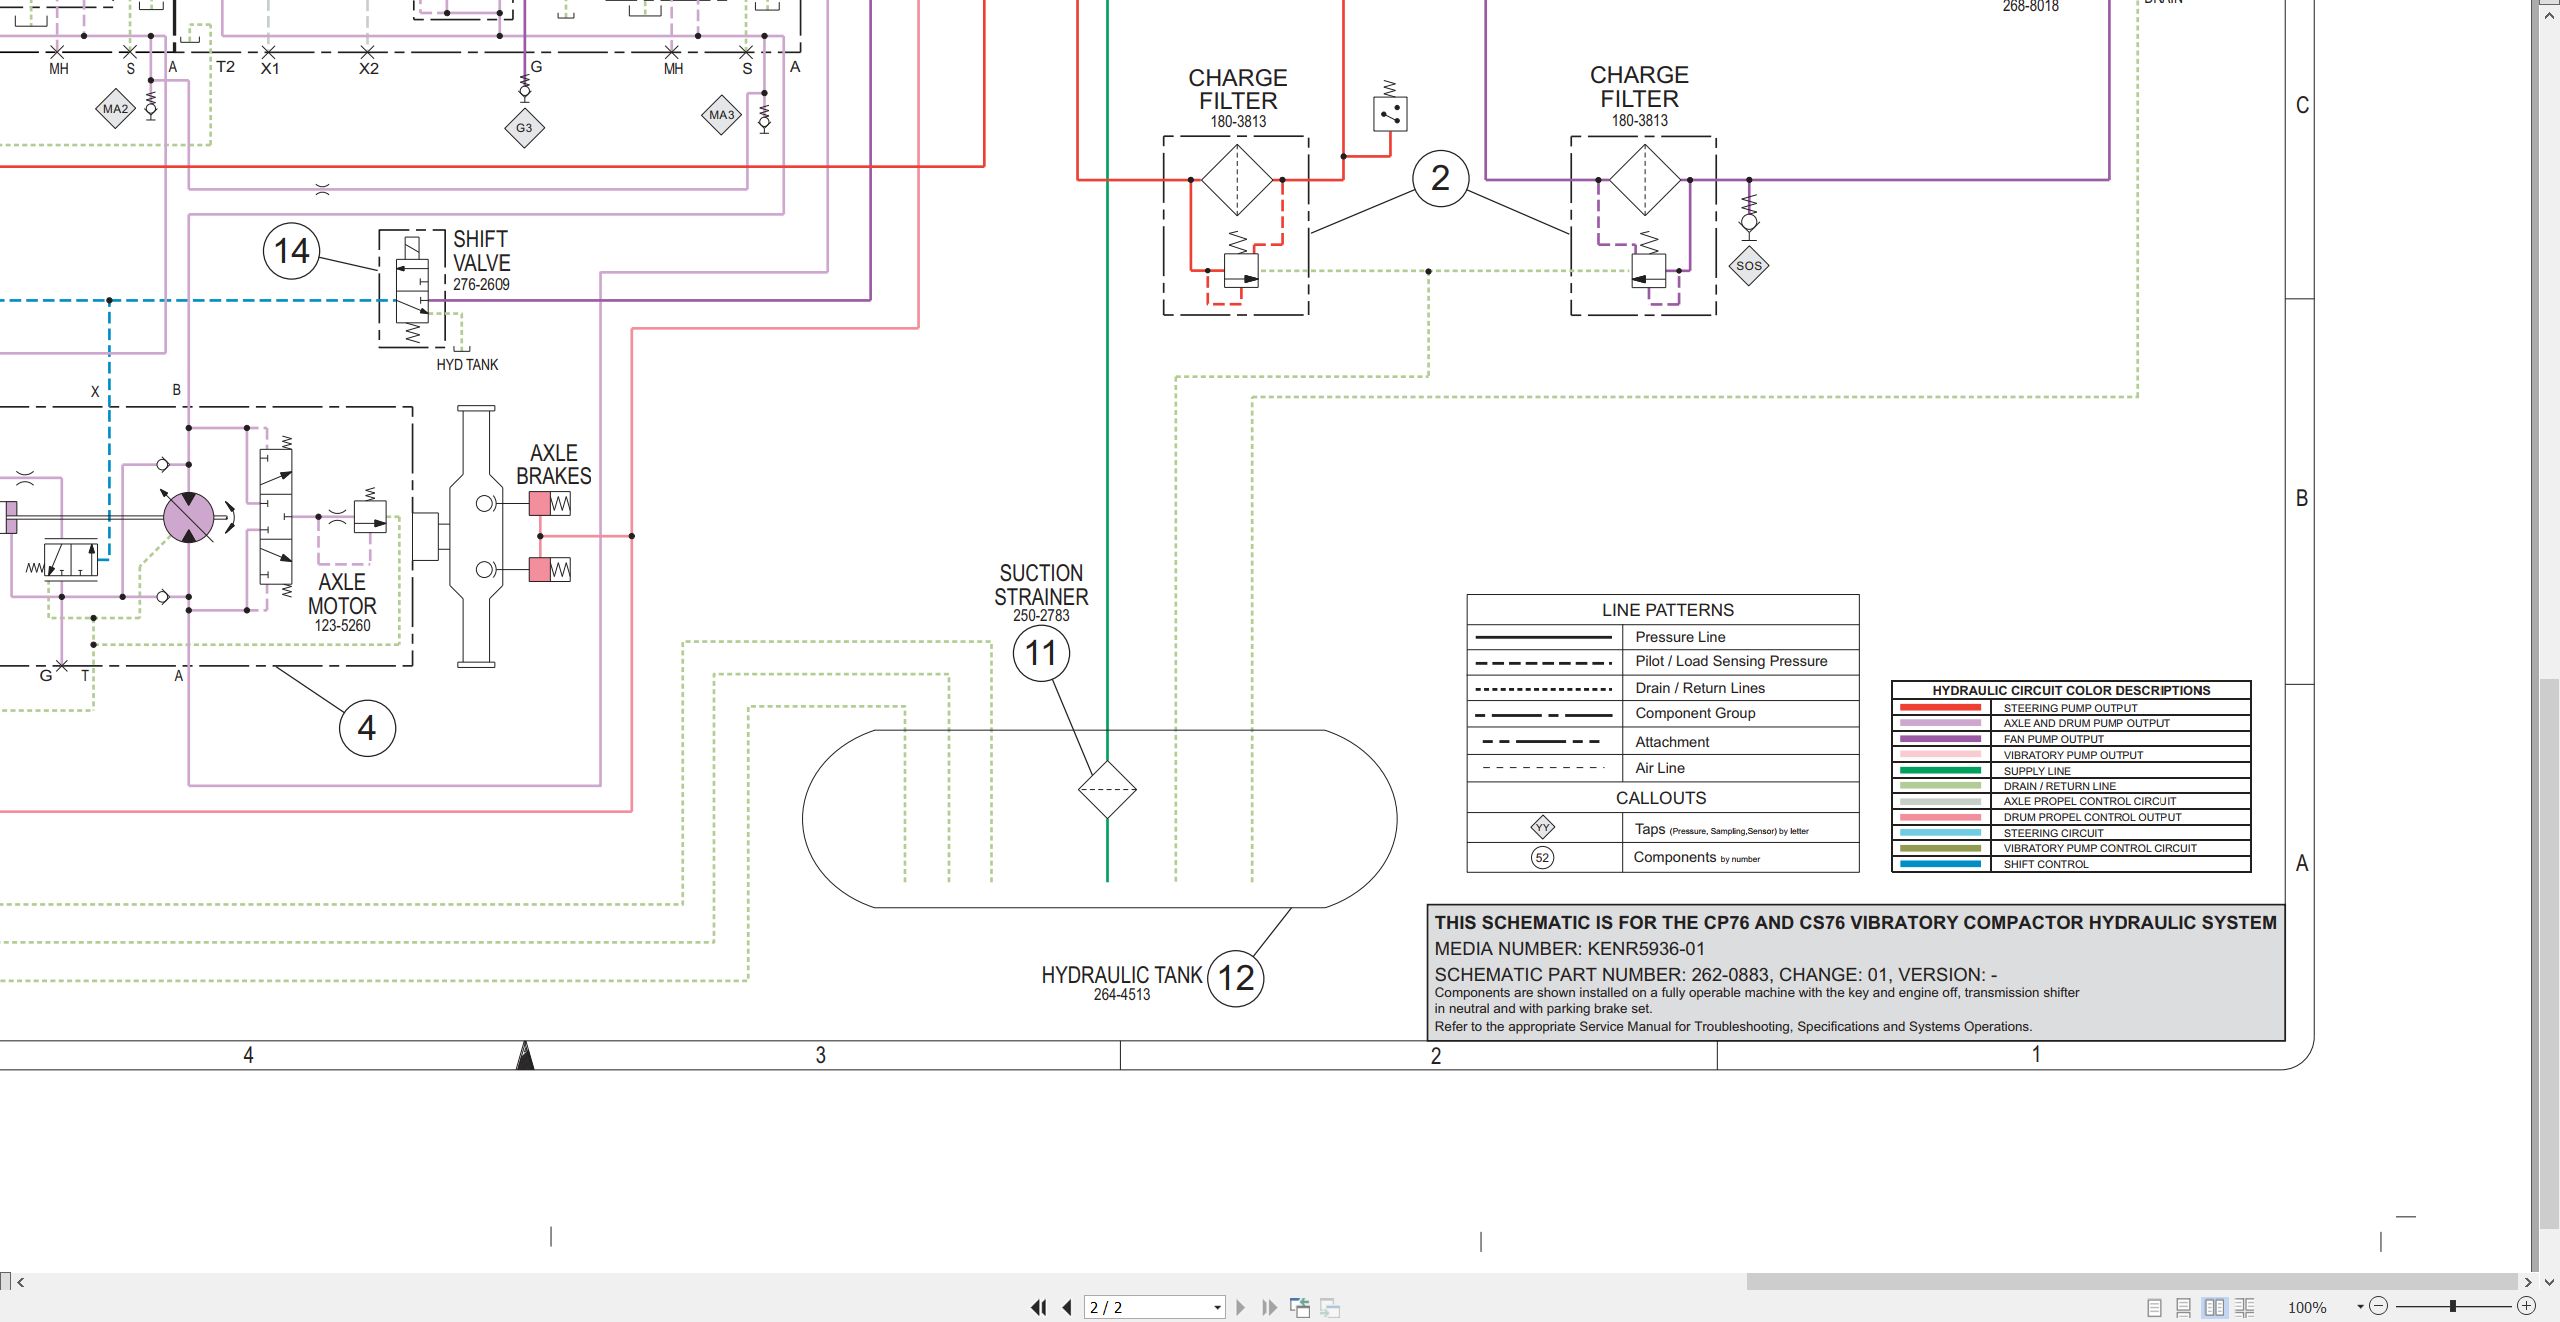Click the HYDRAULIC CIRCUIT COLOR DESCRIPTIONS heading
The image size is (2560, 1322).
(x=2071, y=690)
